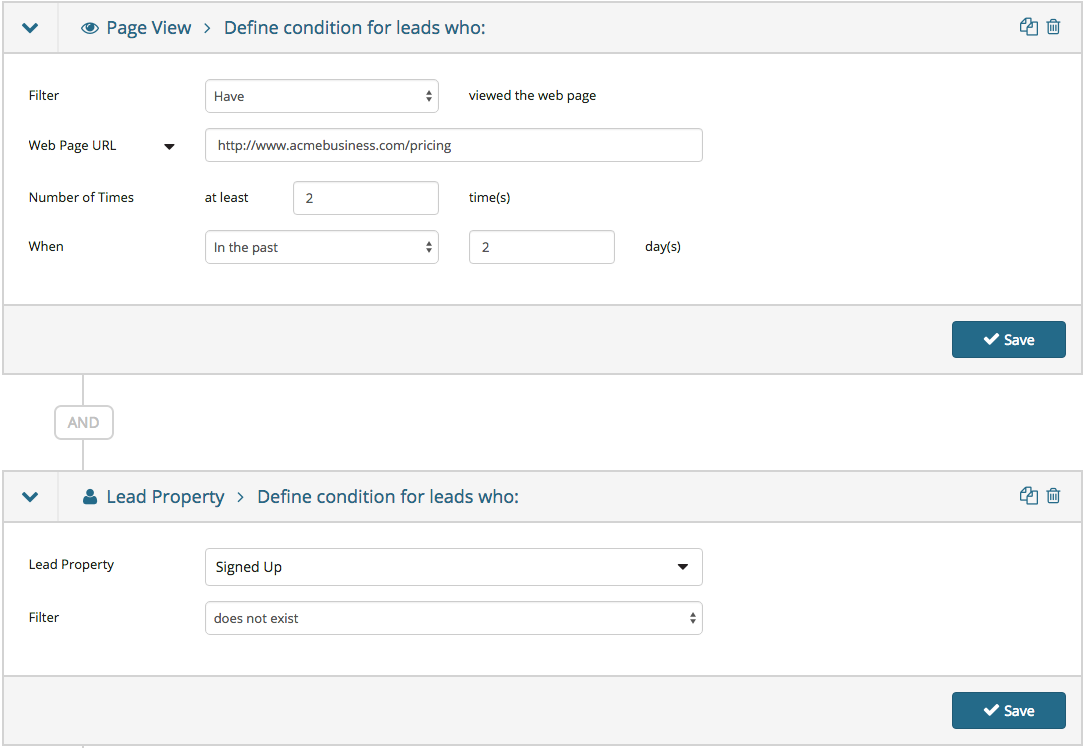The image size is (1083, 748).
Task: Click the AND connector button
Action: click(84, 423)
